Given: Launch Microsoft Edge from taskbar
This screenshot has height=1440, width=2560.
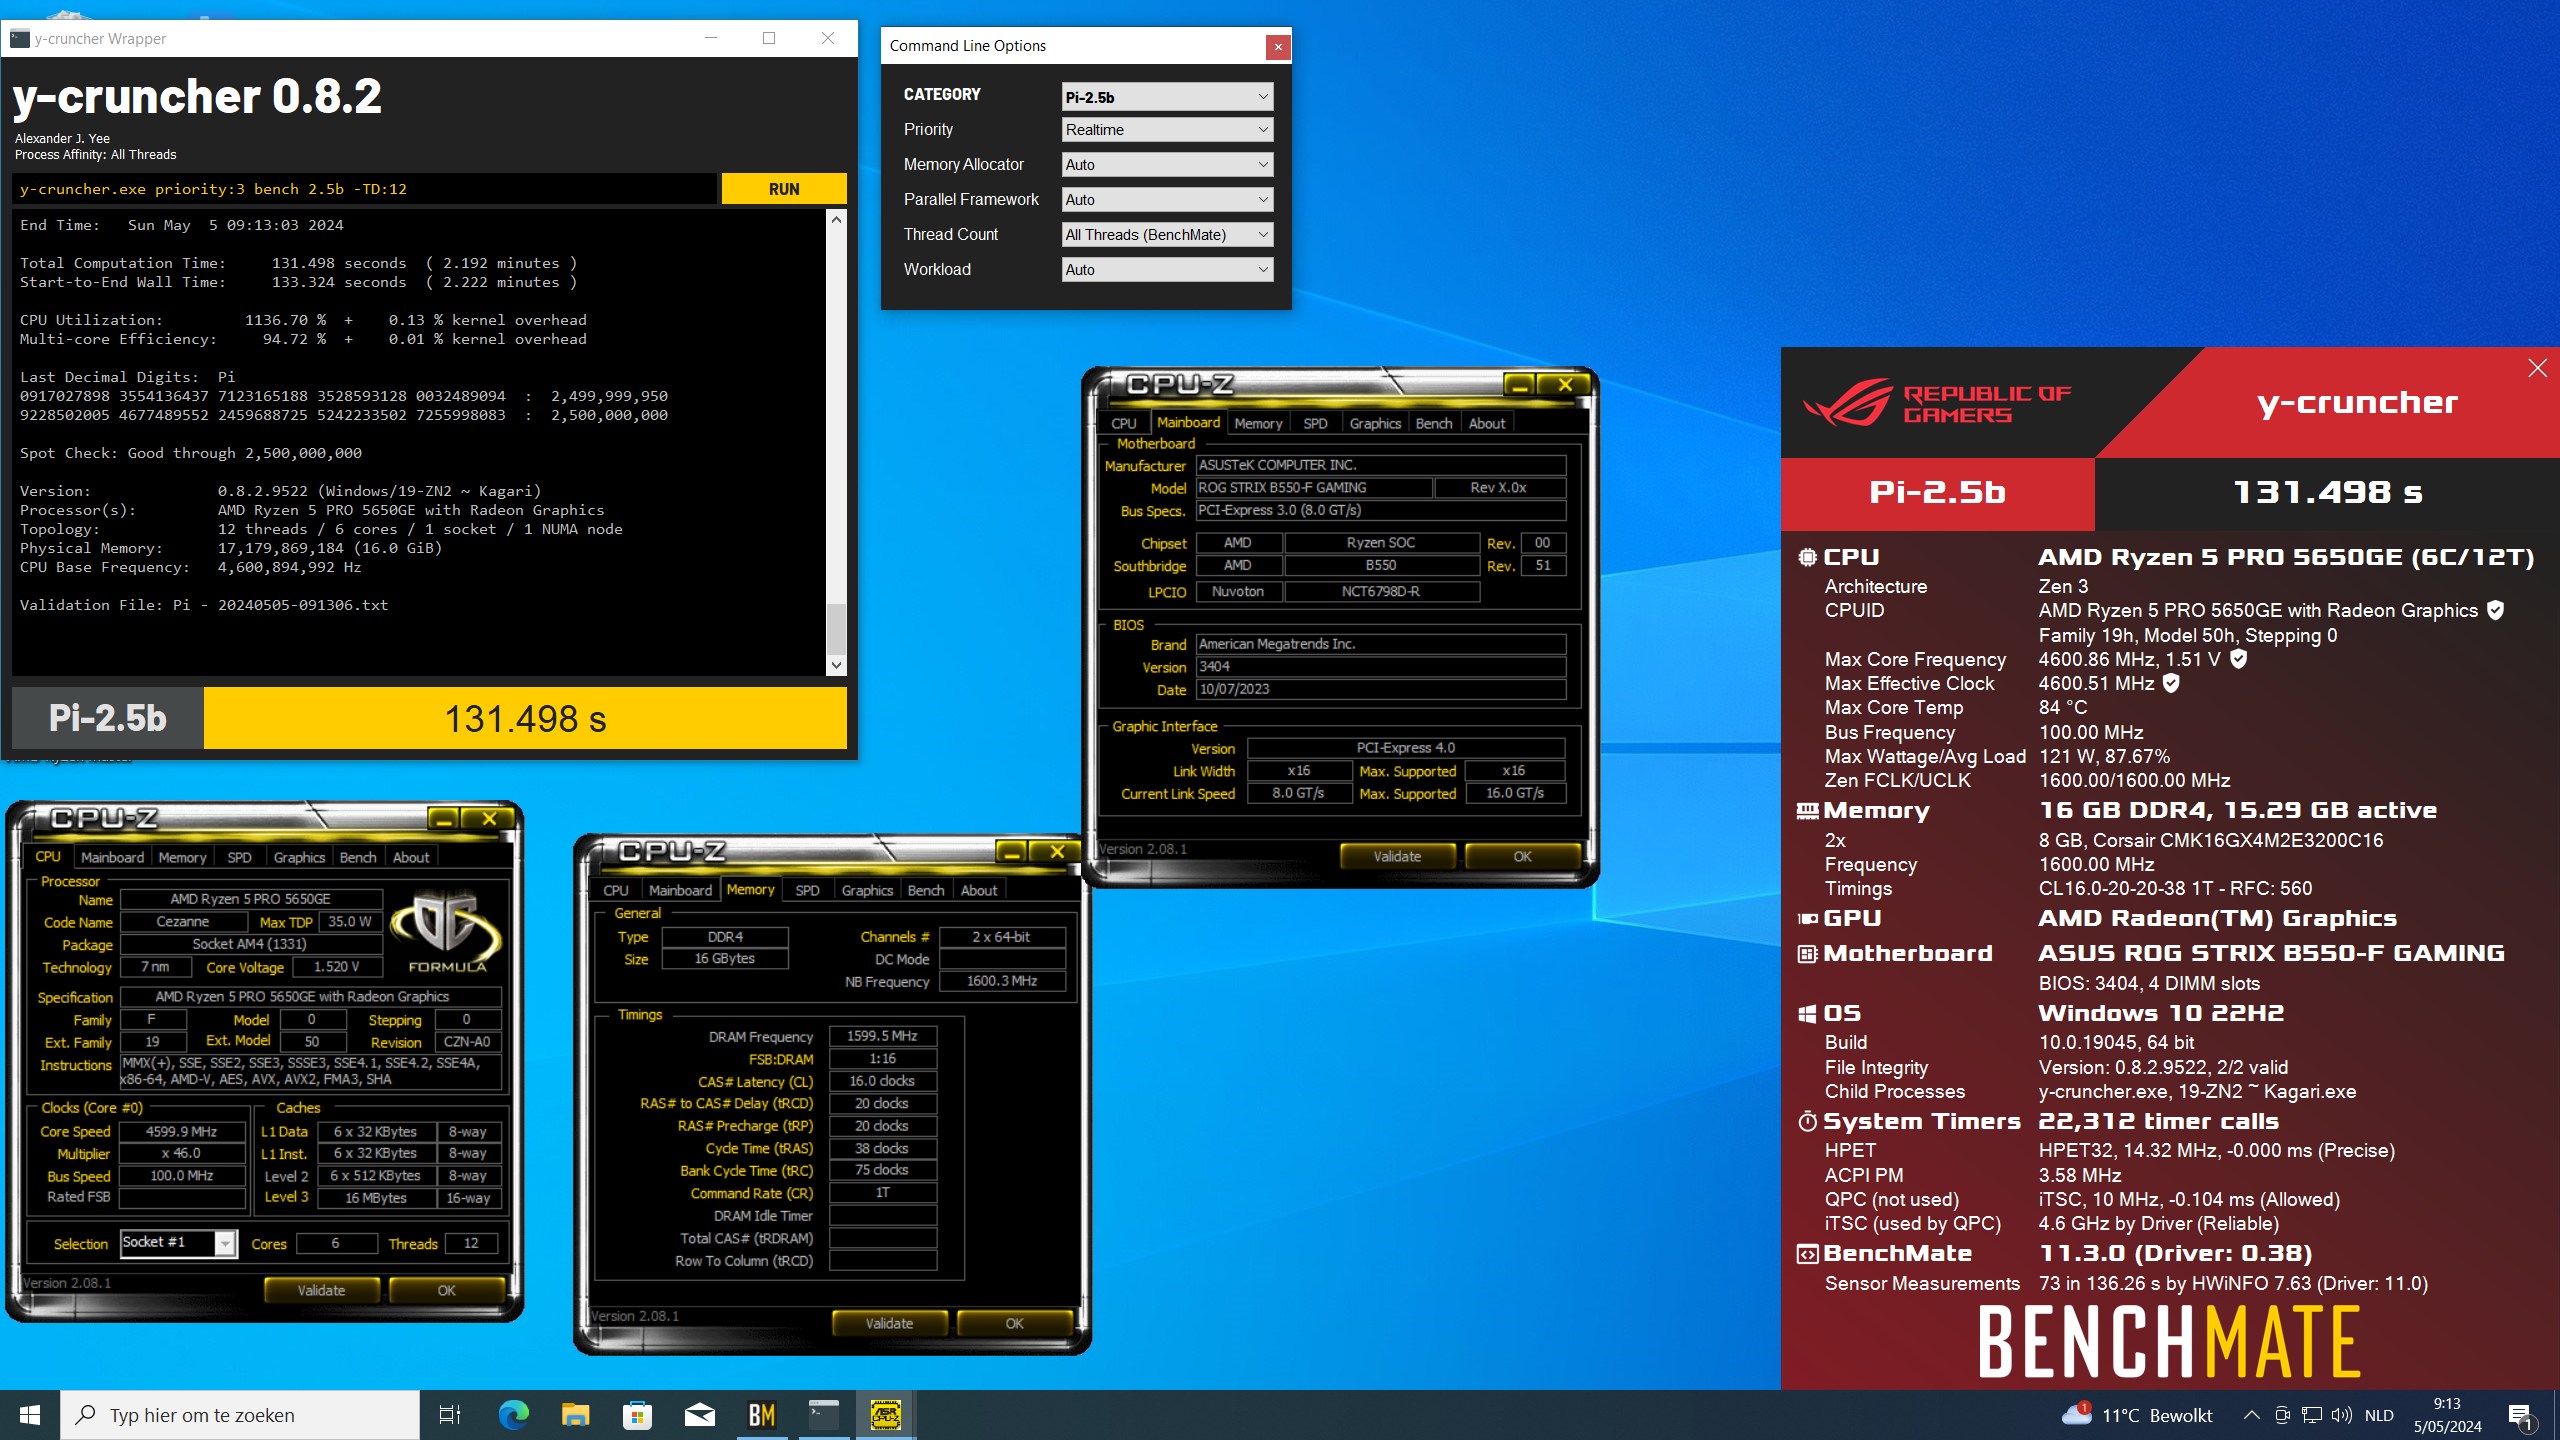Looking at the screenshot, I should 514,1415.
